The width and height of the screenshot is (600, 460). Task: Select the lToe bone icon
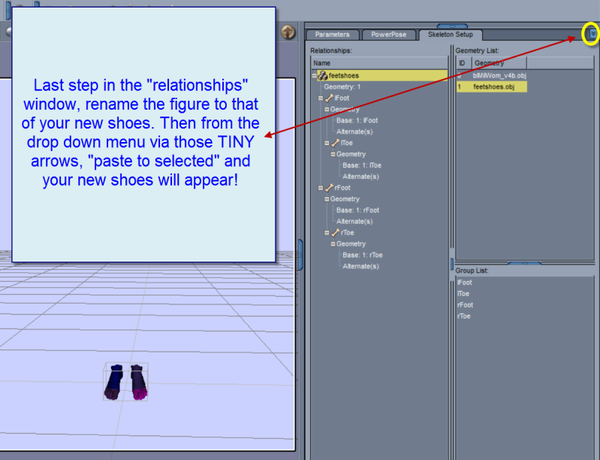point(335,143)
